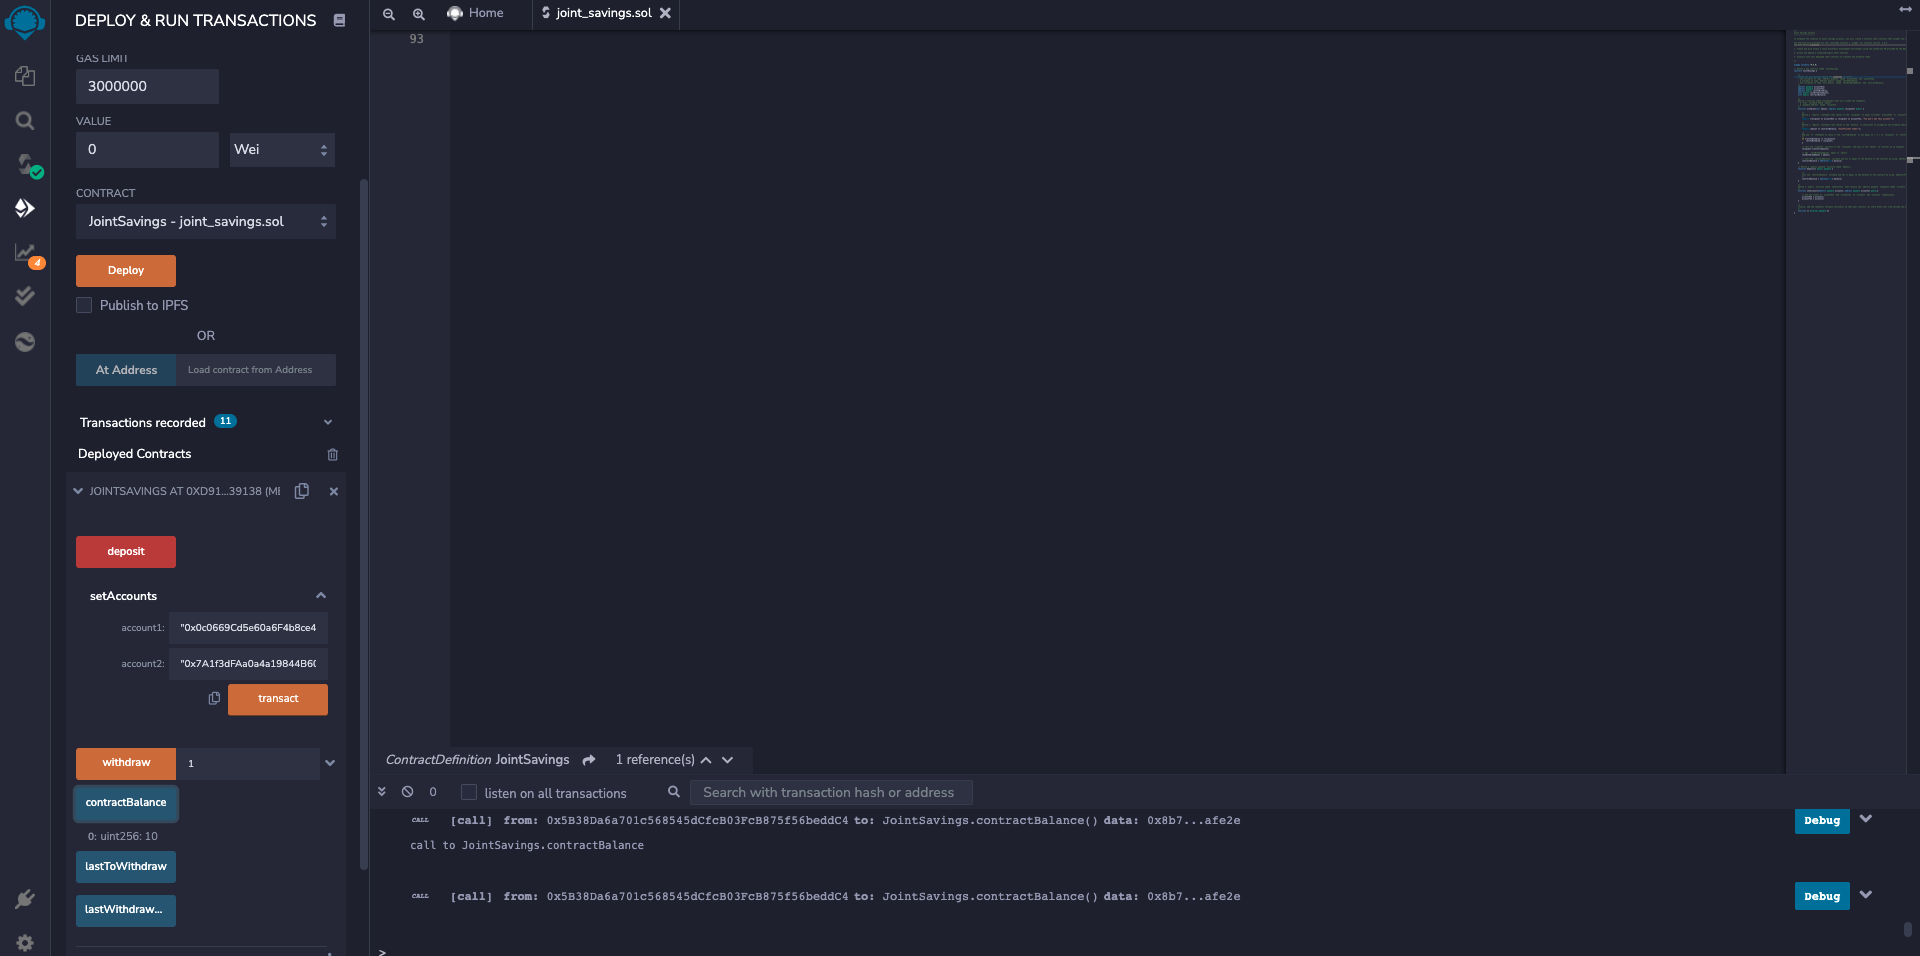Collapse the setAccounts parameter panel
Image resolution: width=1920 pixels, height=956 pixels.
[x=321, y=595]
